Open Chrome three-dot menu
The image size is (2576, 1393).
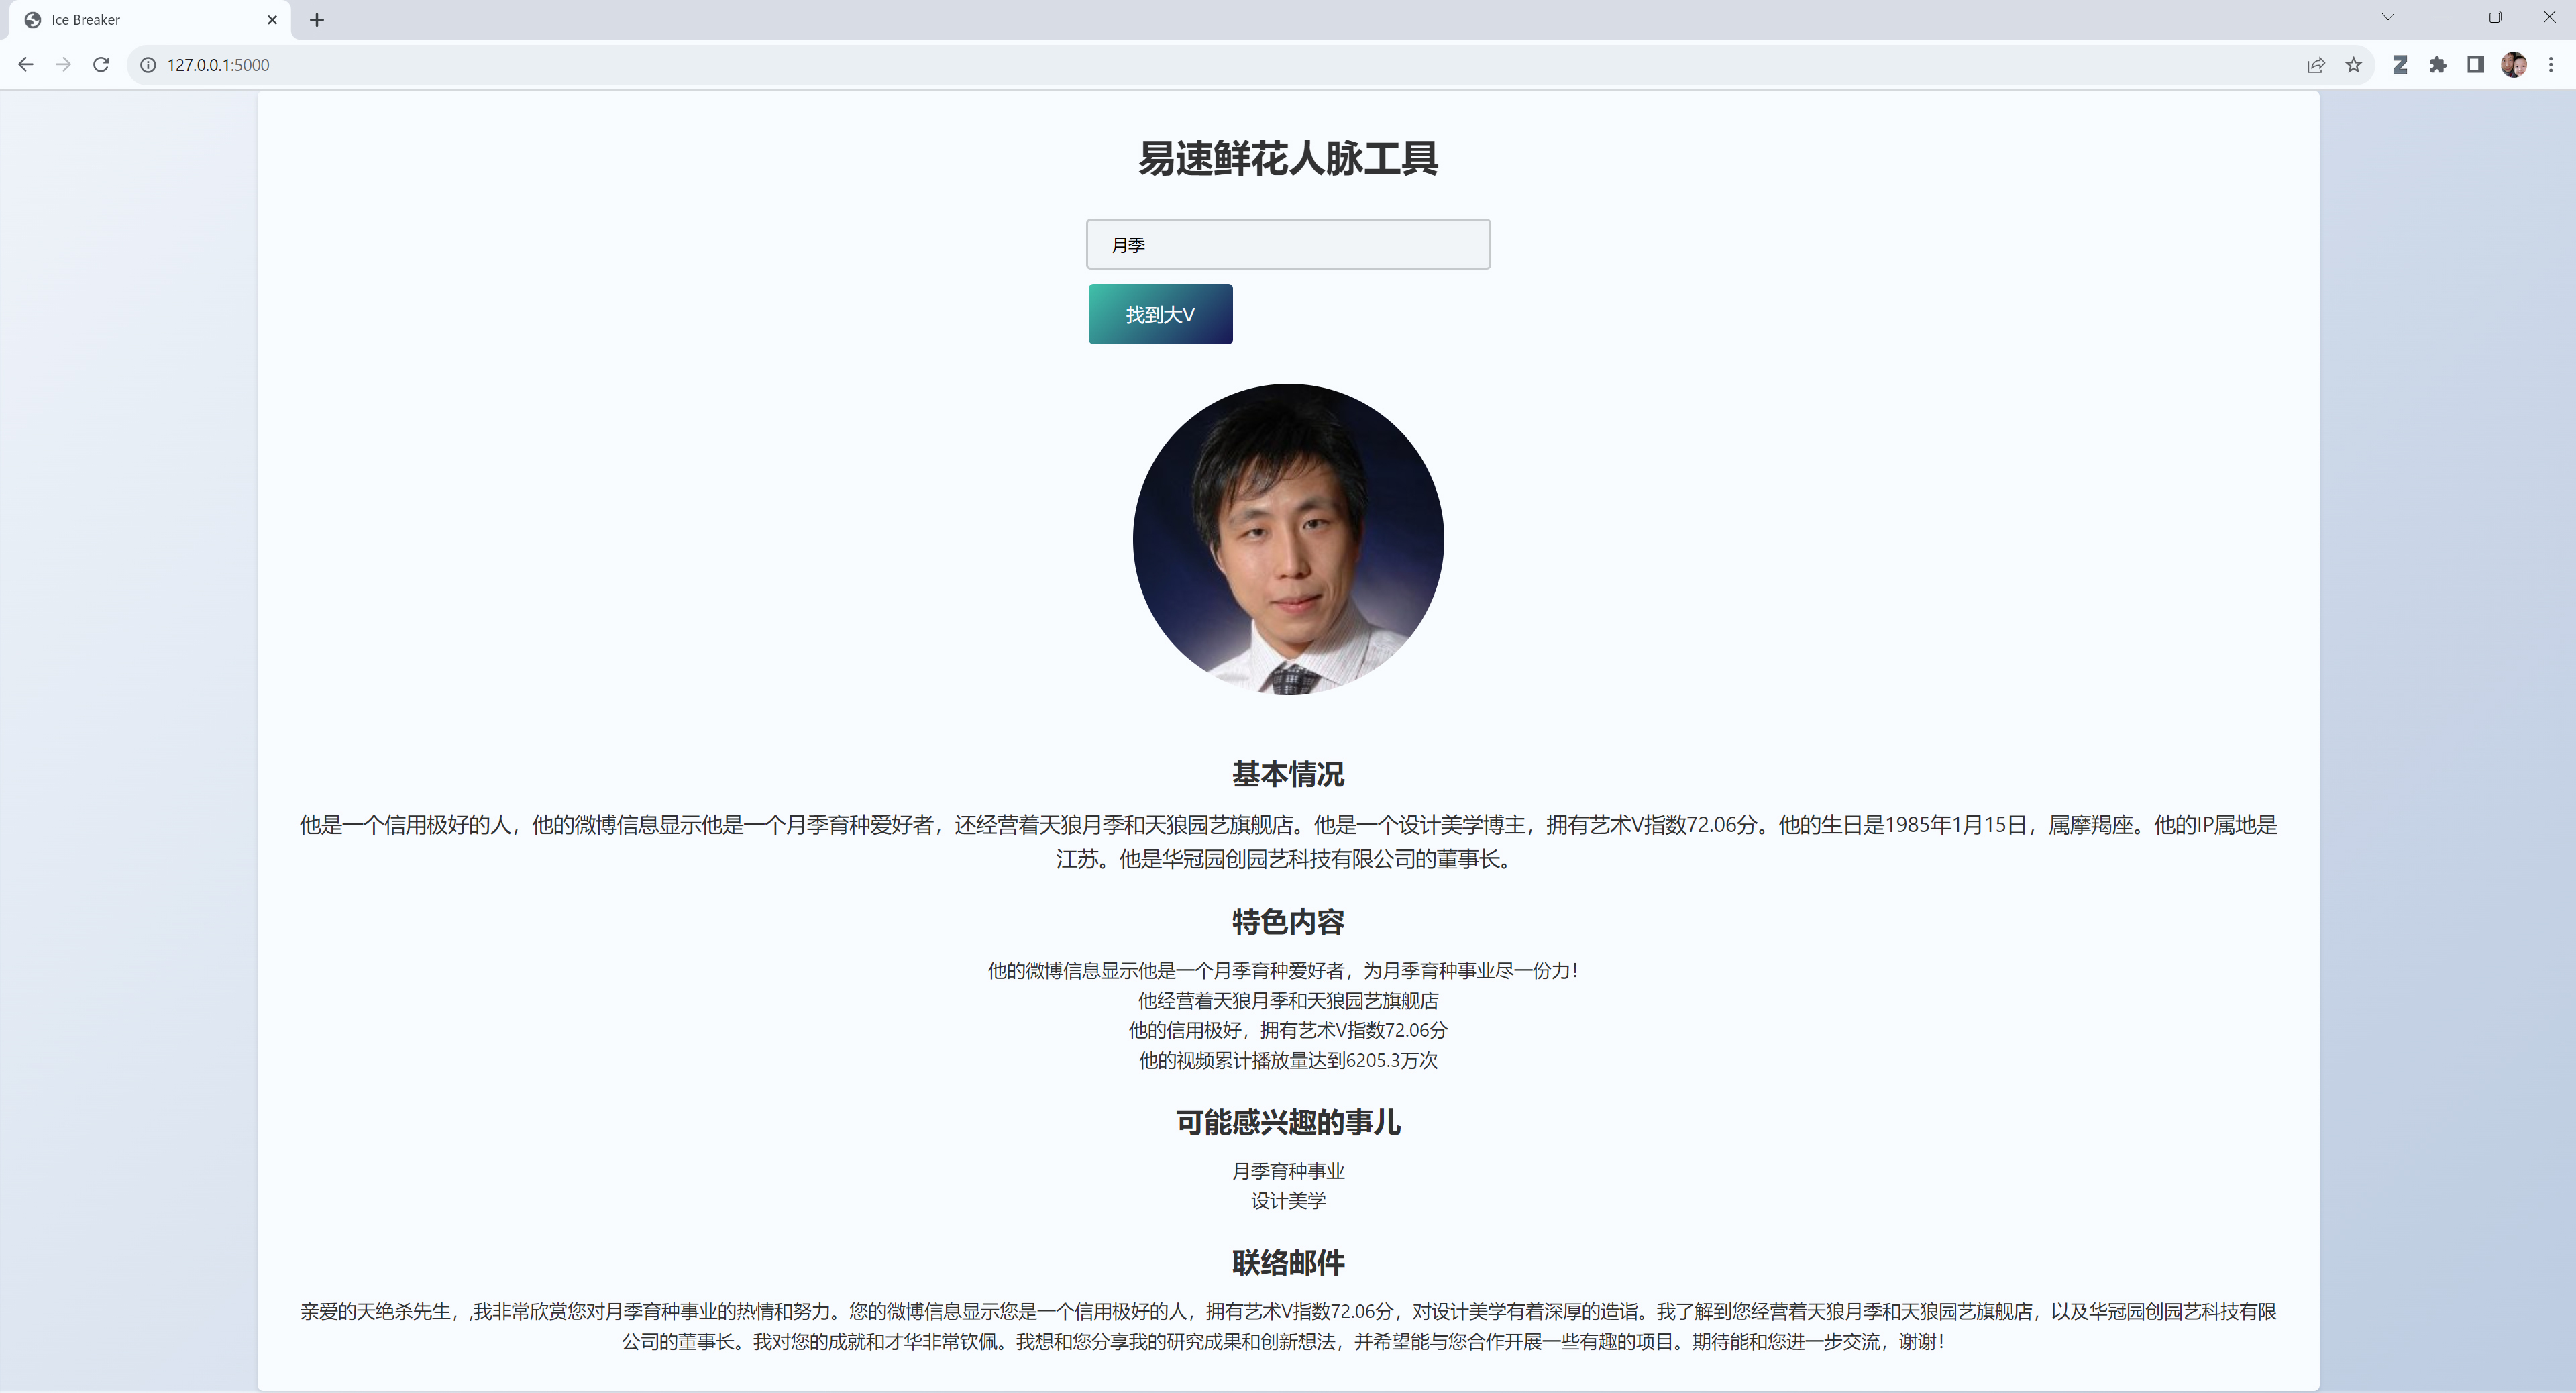(2551, 65)
